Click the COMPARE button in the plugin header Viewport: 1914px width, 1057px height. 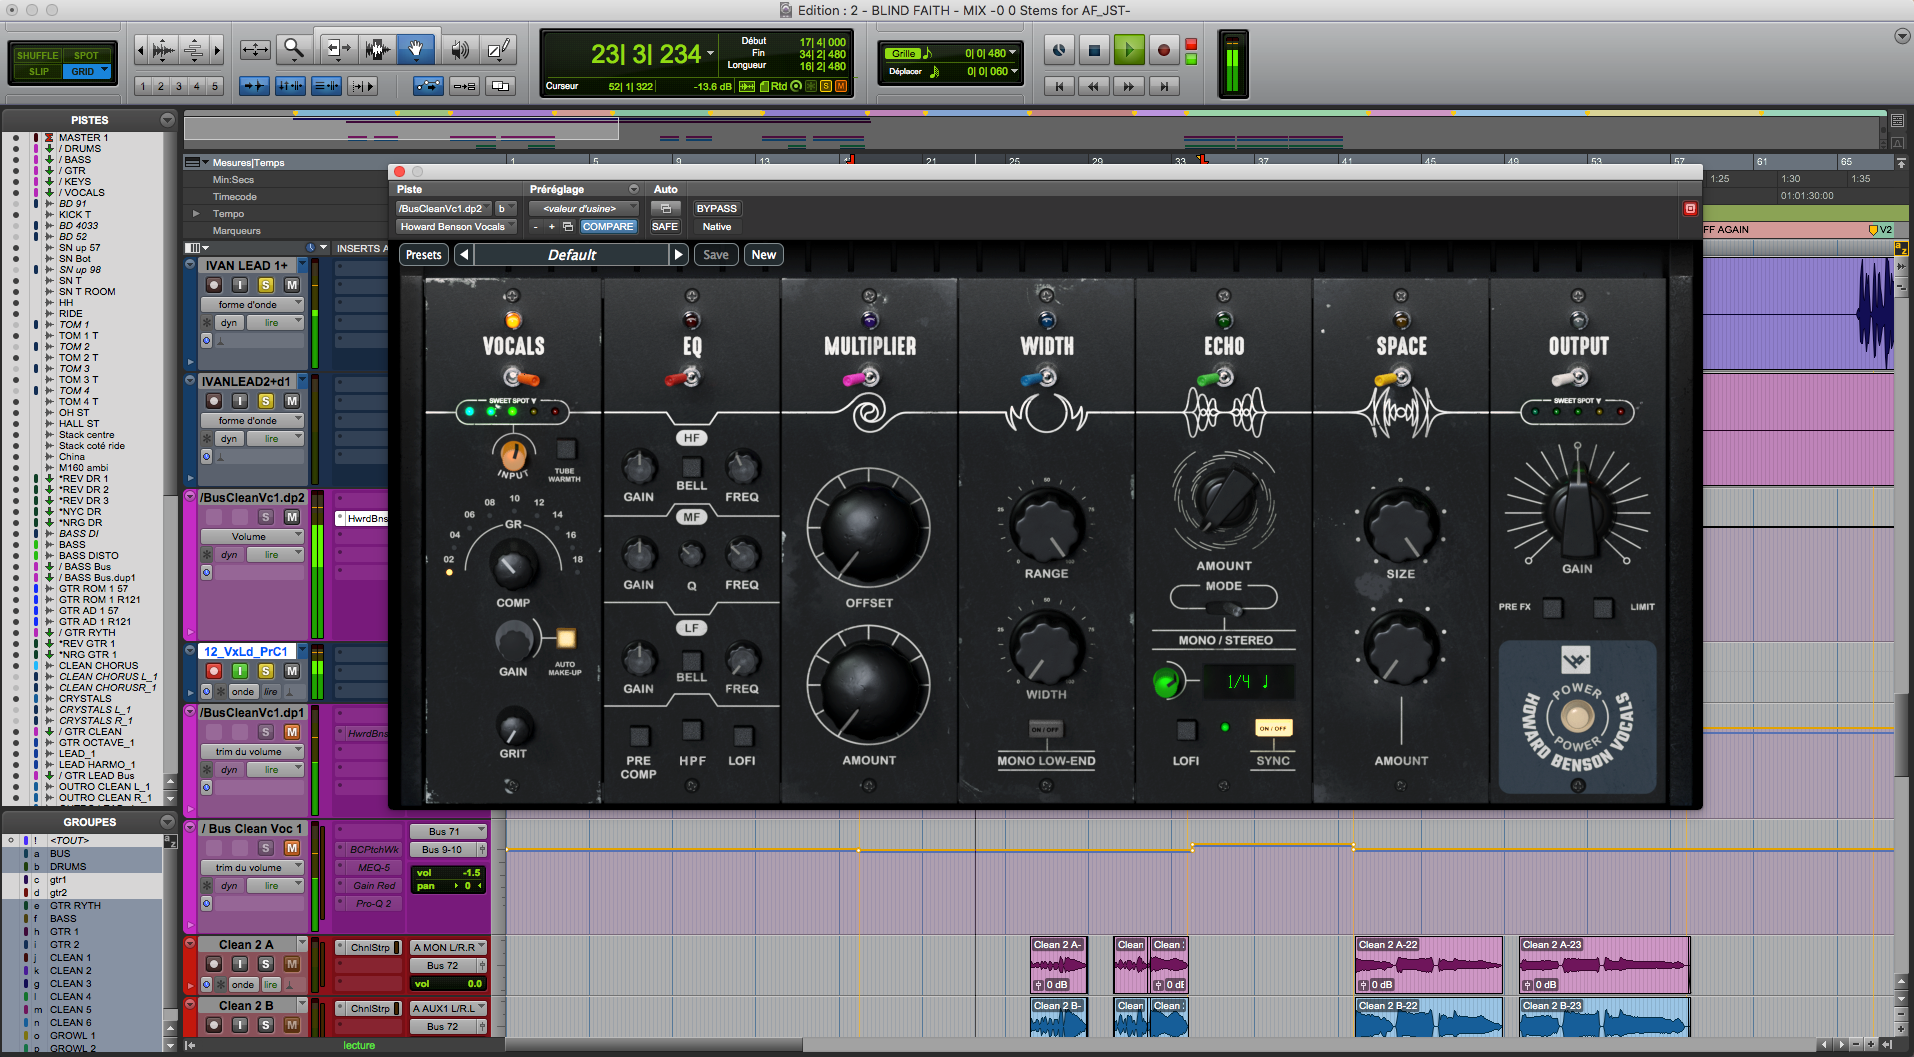pos(608,227)
